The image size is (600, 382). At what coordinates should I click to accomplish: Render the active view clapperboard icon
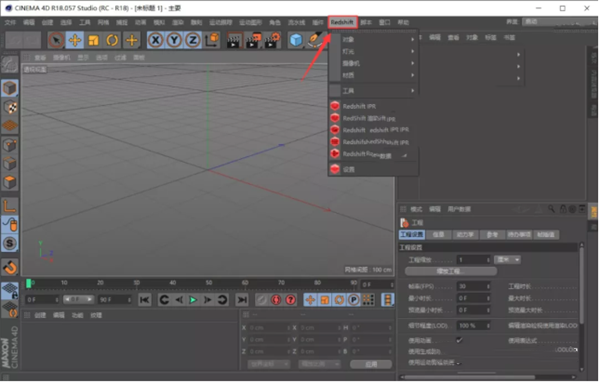234,40
